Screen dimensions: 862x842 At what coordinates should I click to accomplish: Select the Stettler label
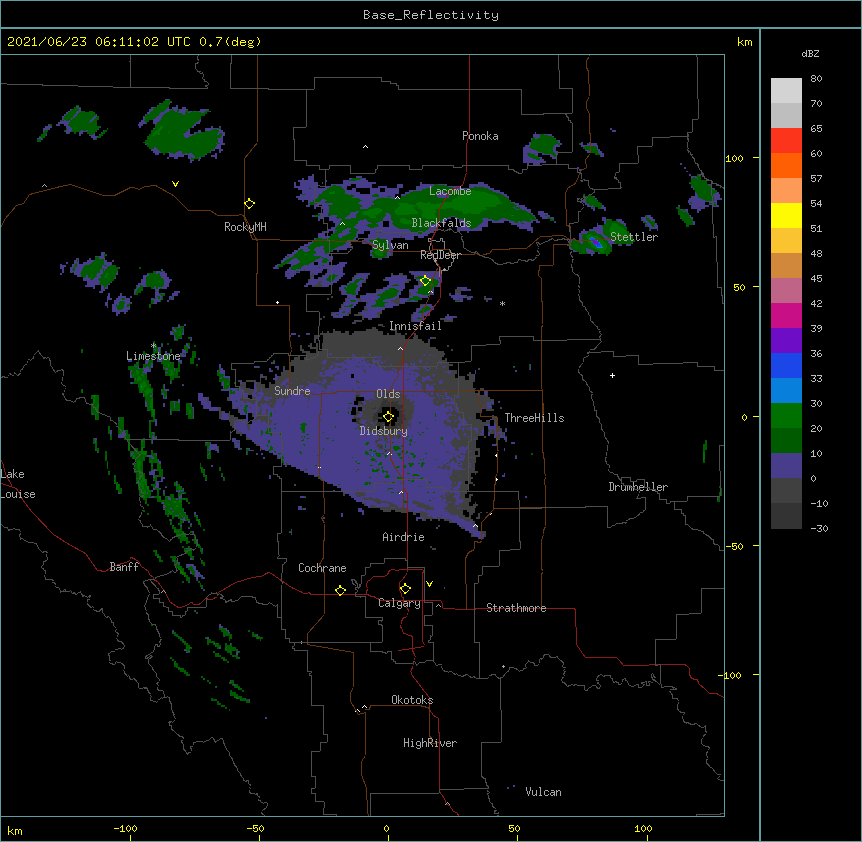tap(634, 237)
